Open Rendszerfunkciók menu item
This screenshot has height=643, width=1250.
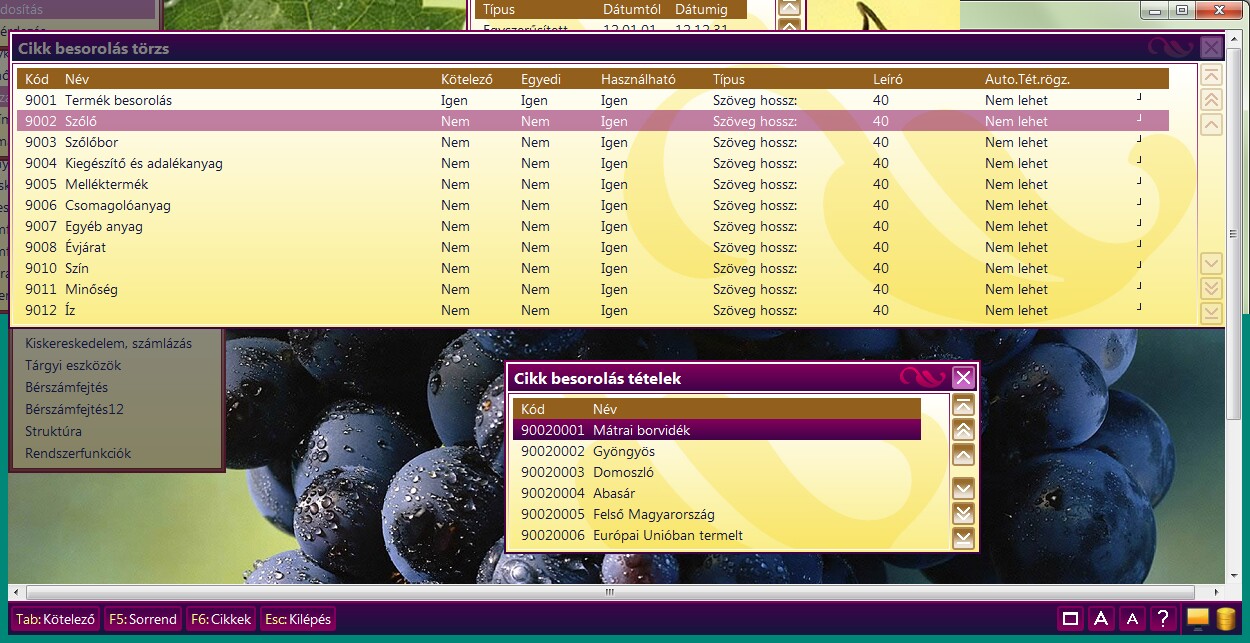pyautogui.click(x=78, y=453)
